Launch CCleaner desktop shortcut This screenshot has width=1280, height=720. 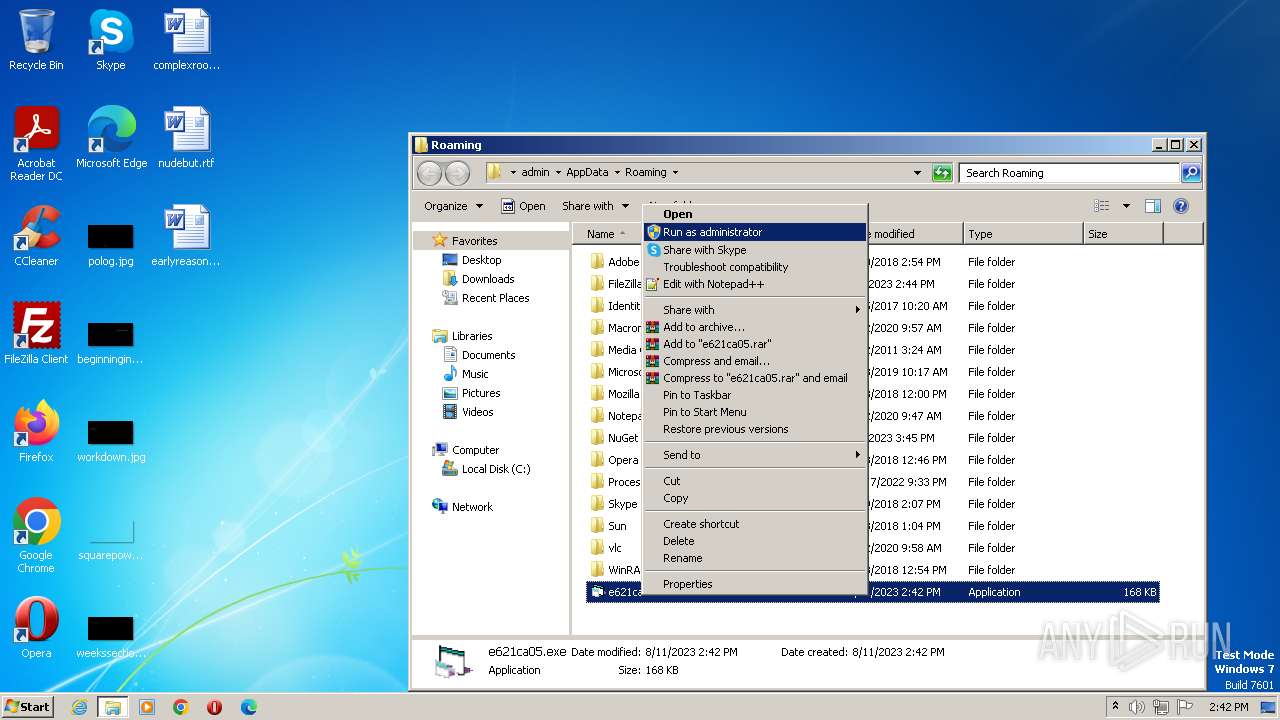pos(36,236)
